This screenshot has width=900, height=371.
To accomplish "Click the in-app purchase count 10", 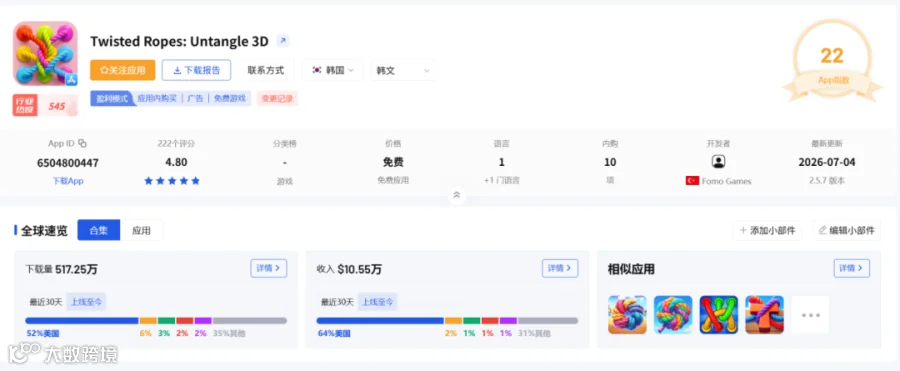I will click(610, 163).
